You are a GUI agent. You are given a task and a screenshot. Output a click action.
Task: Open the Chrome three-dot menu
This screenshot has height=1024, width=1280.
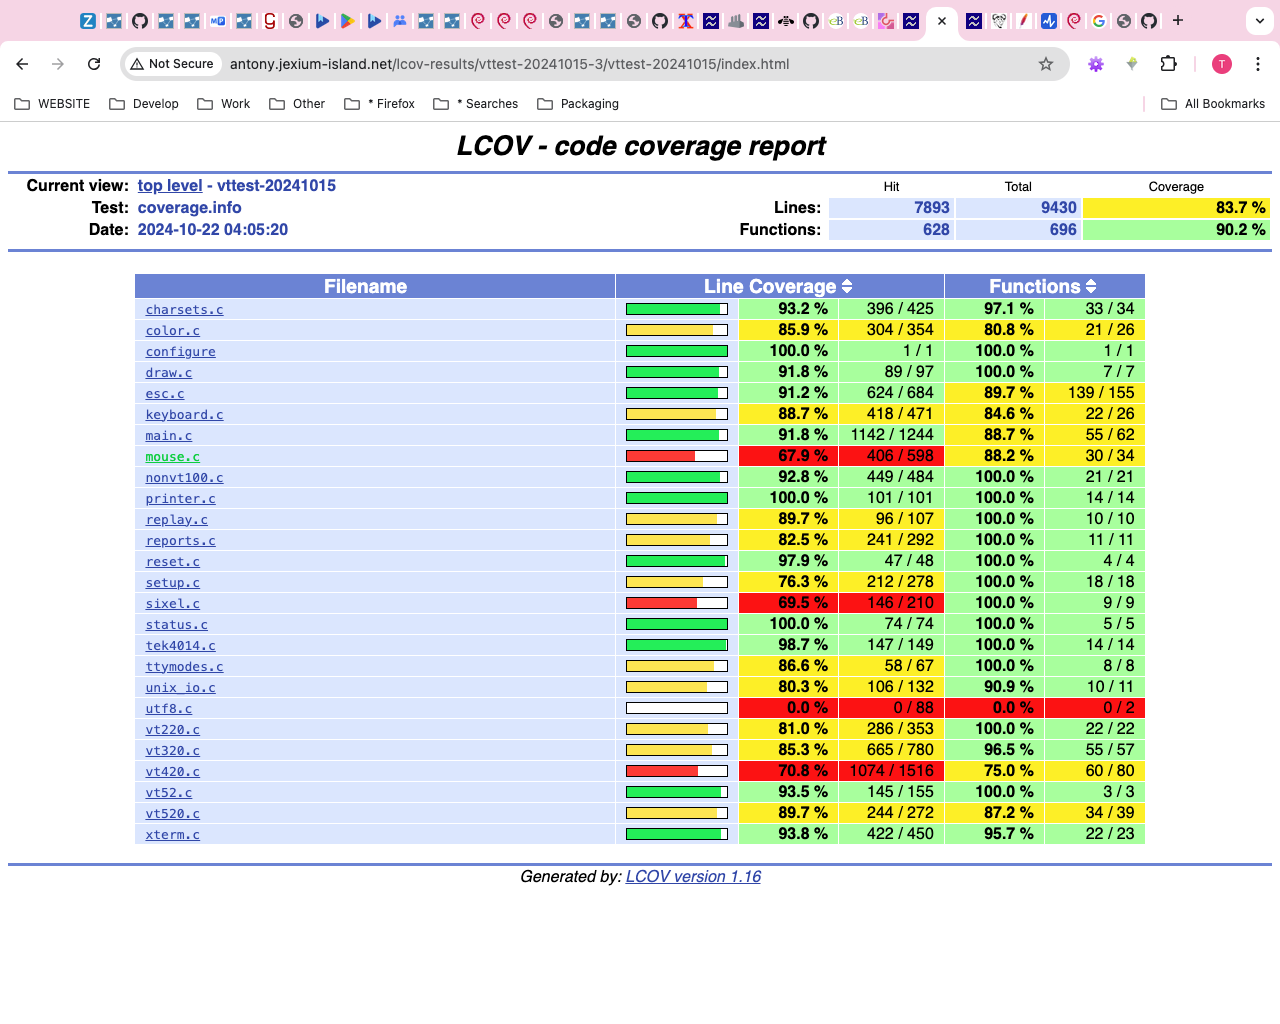tap(1258, 64)
